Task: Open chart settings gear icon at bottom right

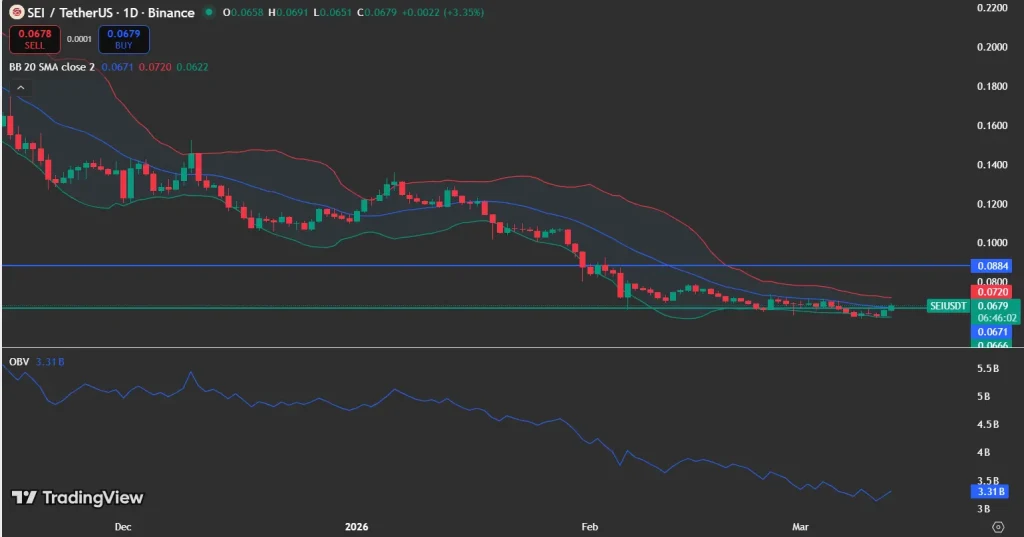Action: pos(998,527)
